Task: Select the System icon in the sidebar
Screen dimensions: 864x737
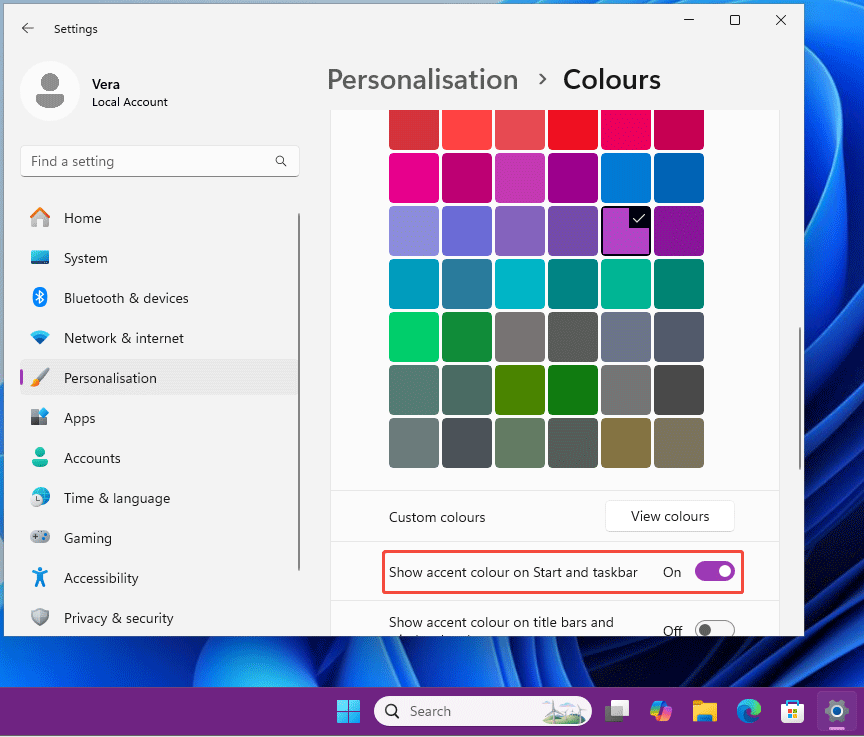Action: point(40,258)
